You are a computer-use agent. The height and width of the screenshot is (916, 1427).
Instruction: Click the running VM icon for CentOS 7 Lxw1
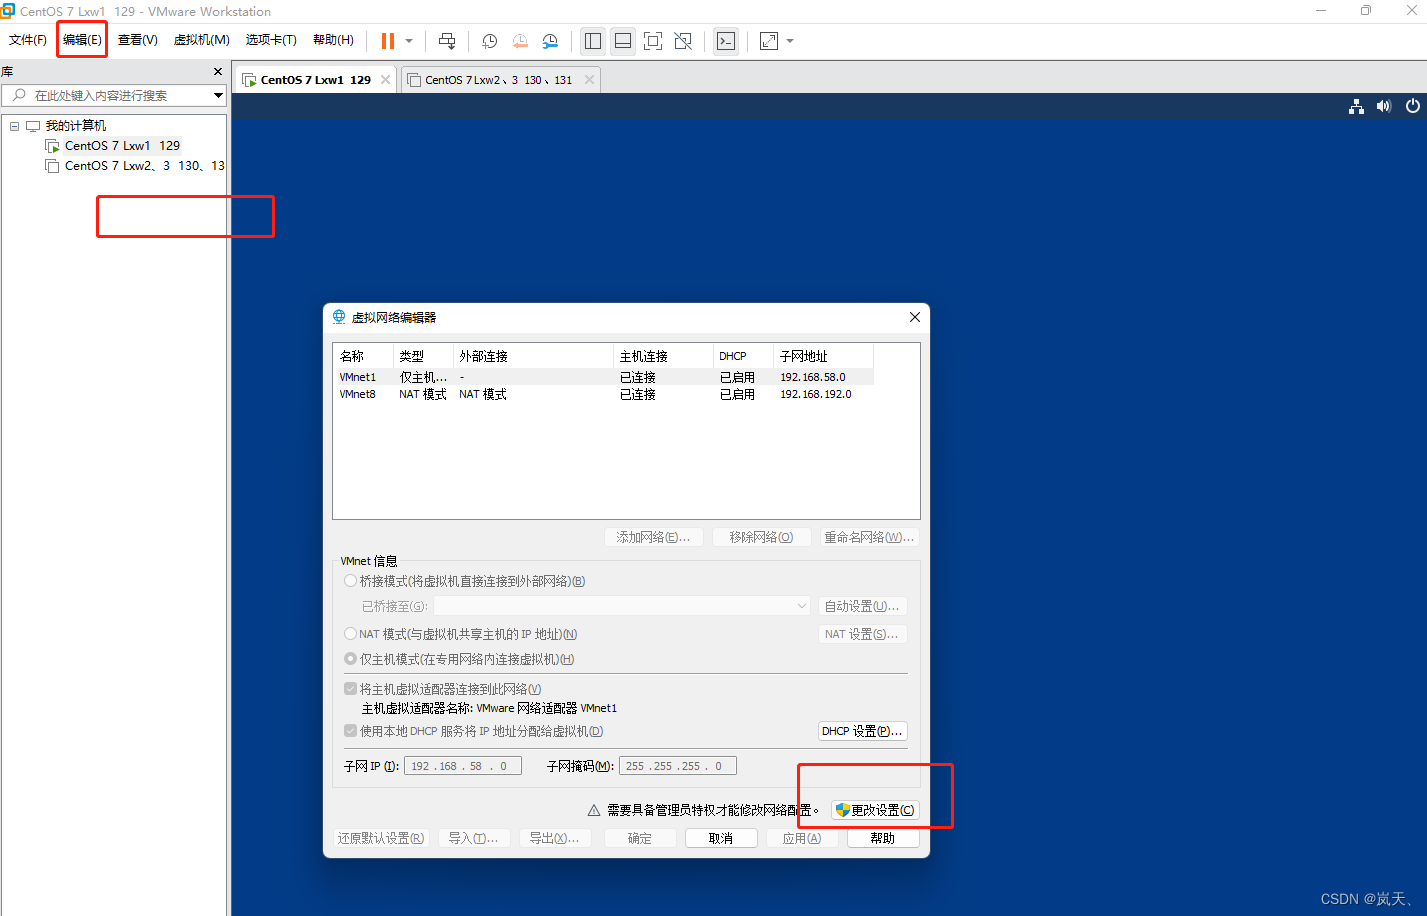(x=52, y=146)
